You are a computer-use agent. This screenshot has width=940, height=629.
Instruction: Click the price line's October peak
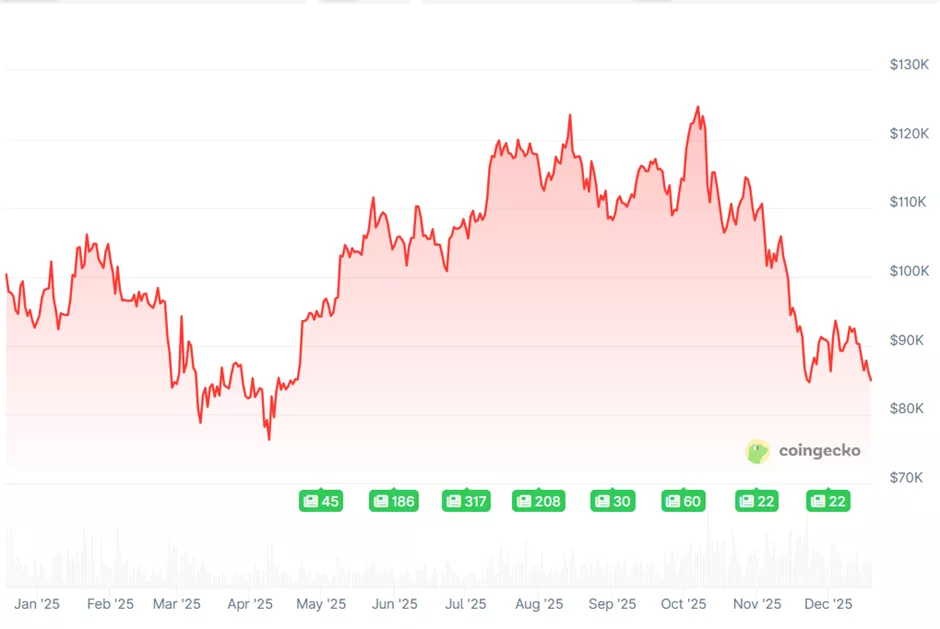coord(697,108)
